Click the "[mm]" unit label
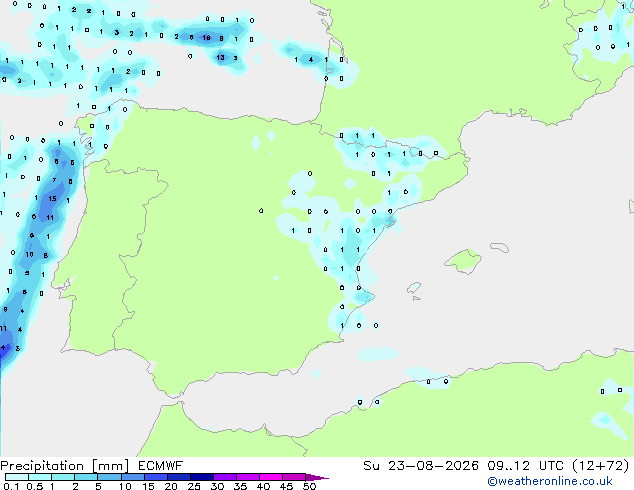634x490 pixels. point(110,466)
